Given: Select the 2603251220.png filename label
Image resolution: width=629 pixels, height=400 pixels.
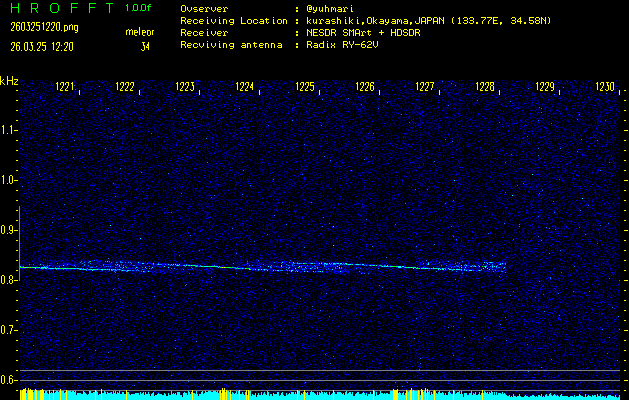Looking at the screenshot, I should 39,28.
